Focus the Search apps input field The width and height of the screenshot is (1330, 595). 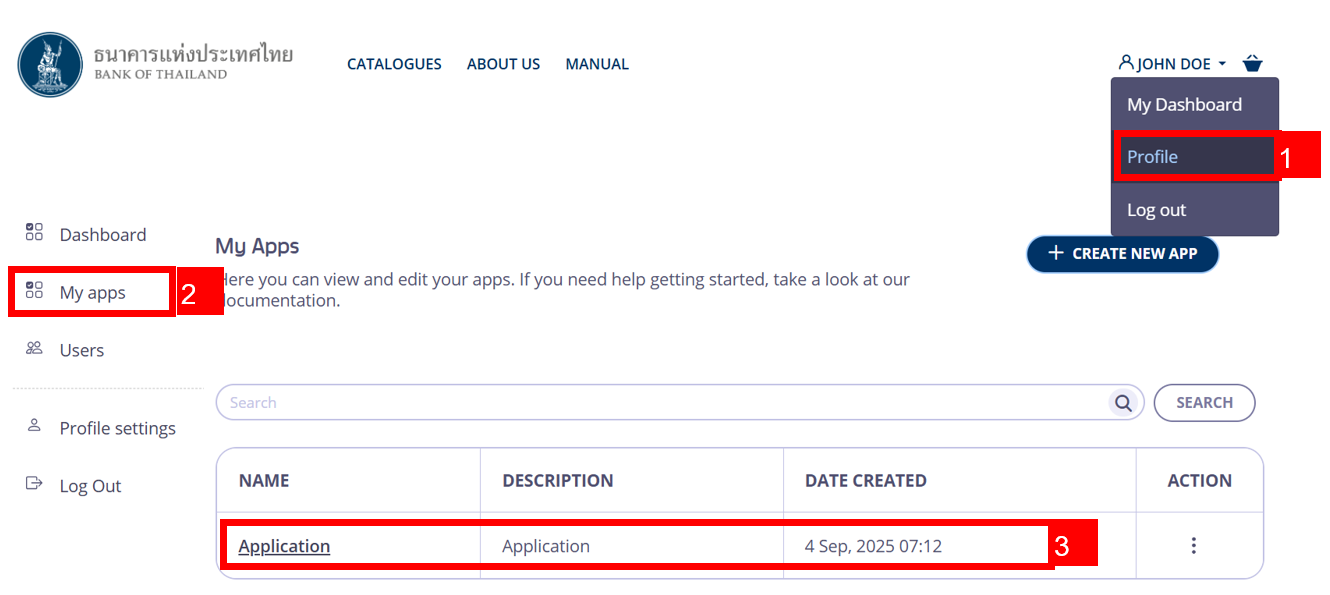click(660, 403)
